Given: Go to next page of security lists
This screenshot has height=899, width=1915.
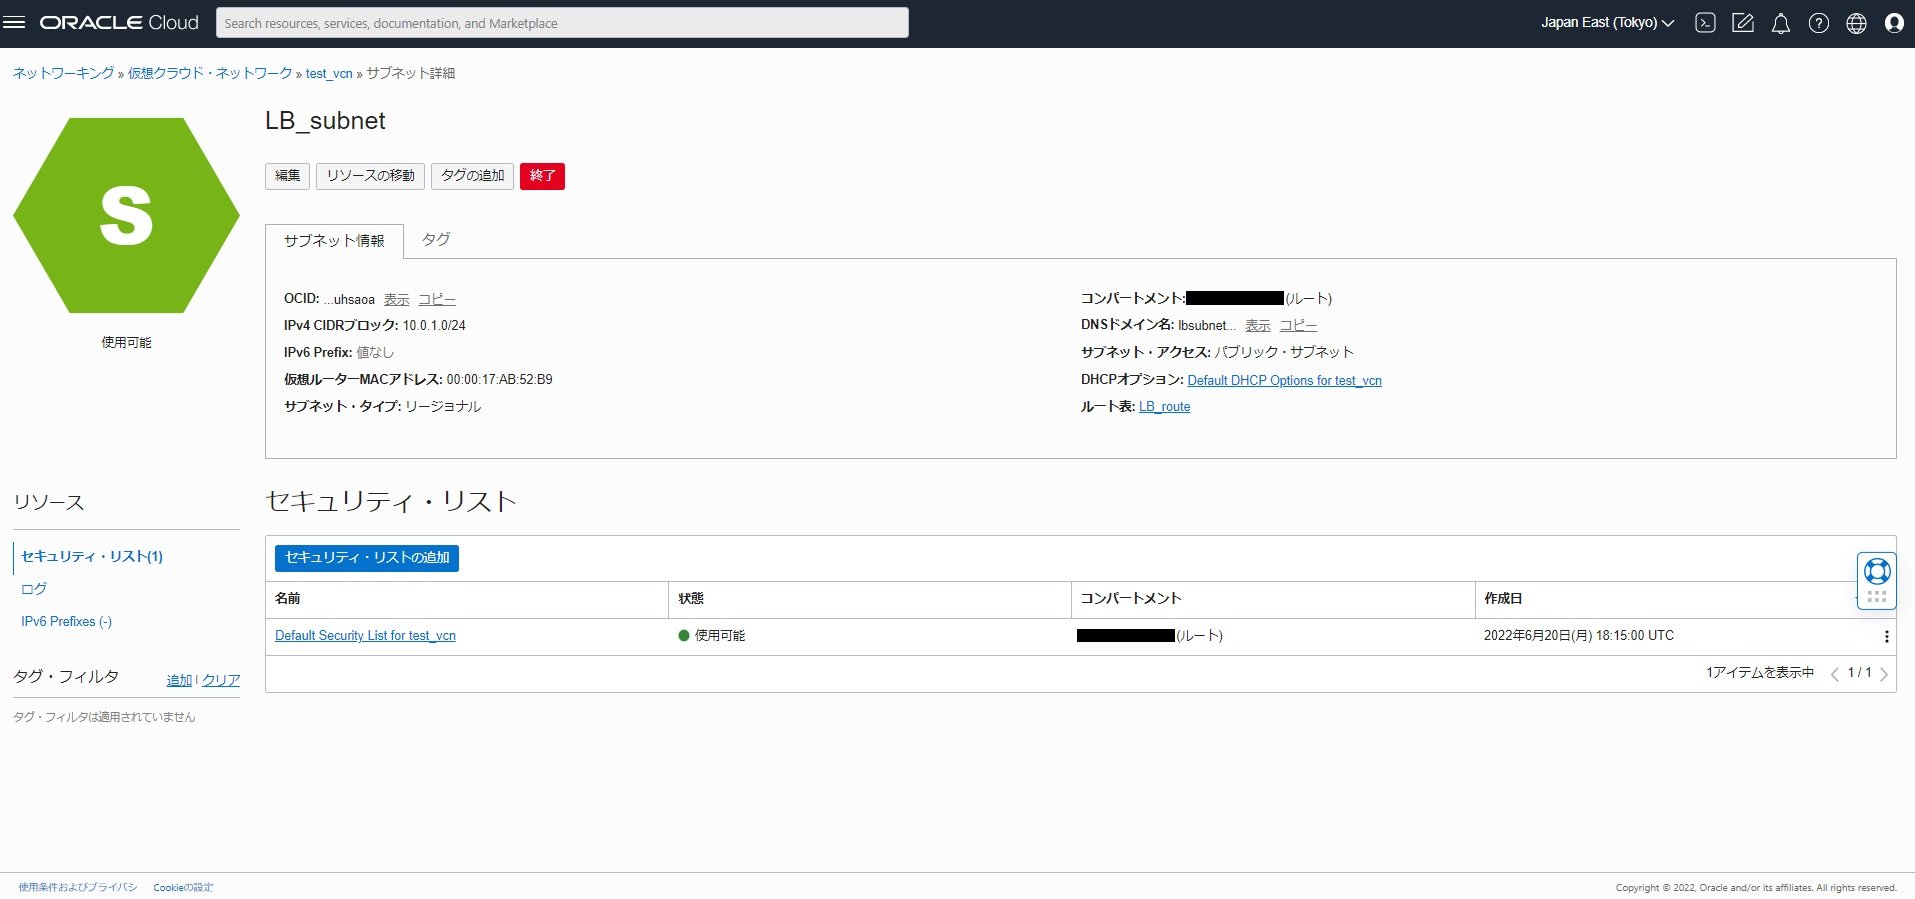Looking at the screenshot, I should pos(1884,674).
